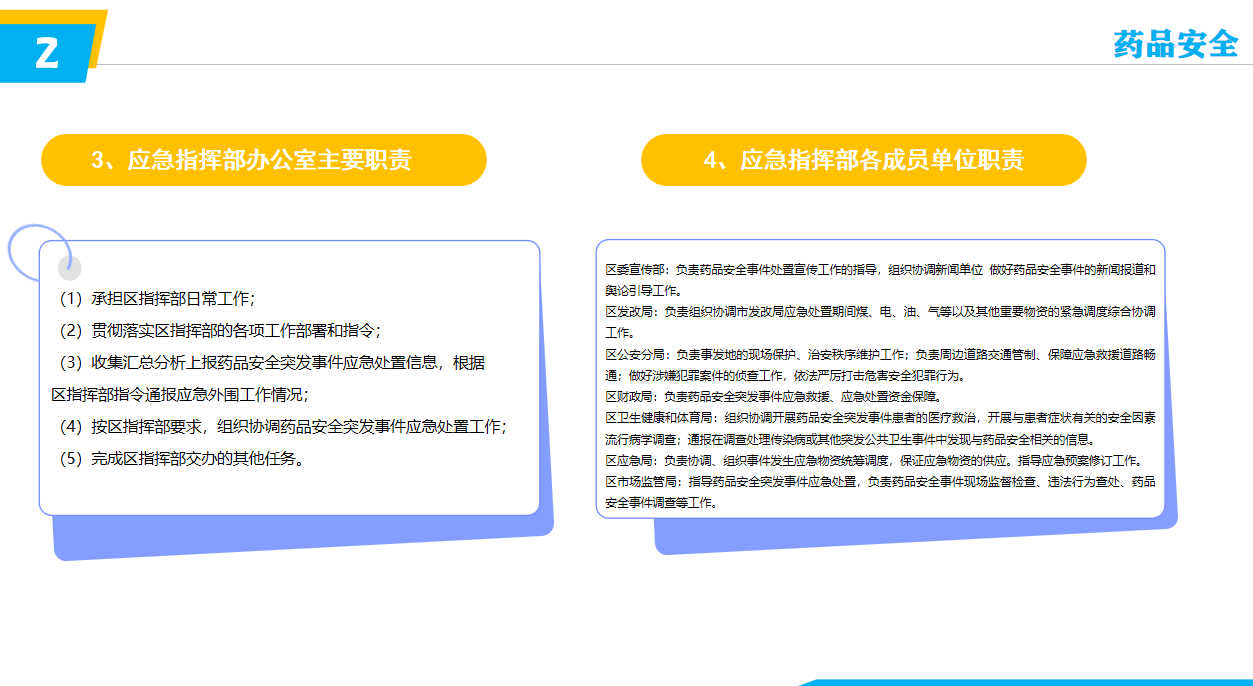Click the yellow 应急指挥部各成员单位职责 heading
The width and height of the screenshot is (1253, 686).
point(863,160)
